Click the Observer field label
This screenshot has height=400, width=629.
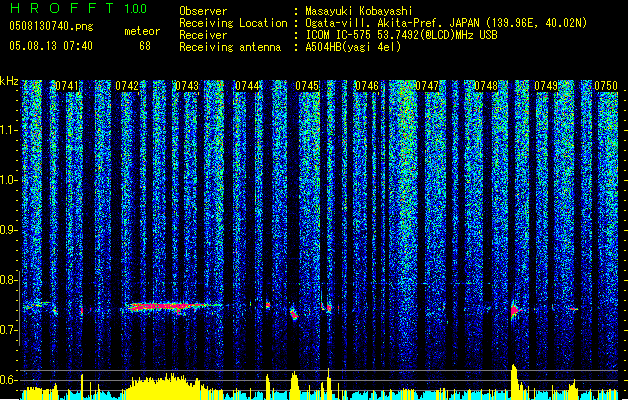click(203, 11)
